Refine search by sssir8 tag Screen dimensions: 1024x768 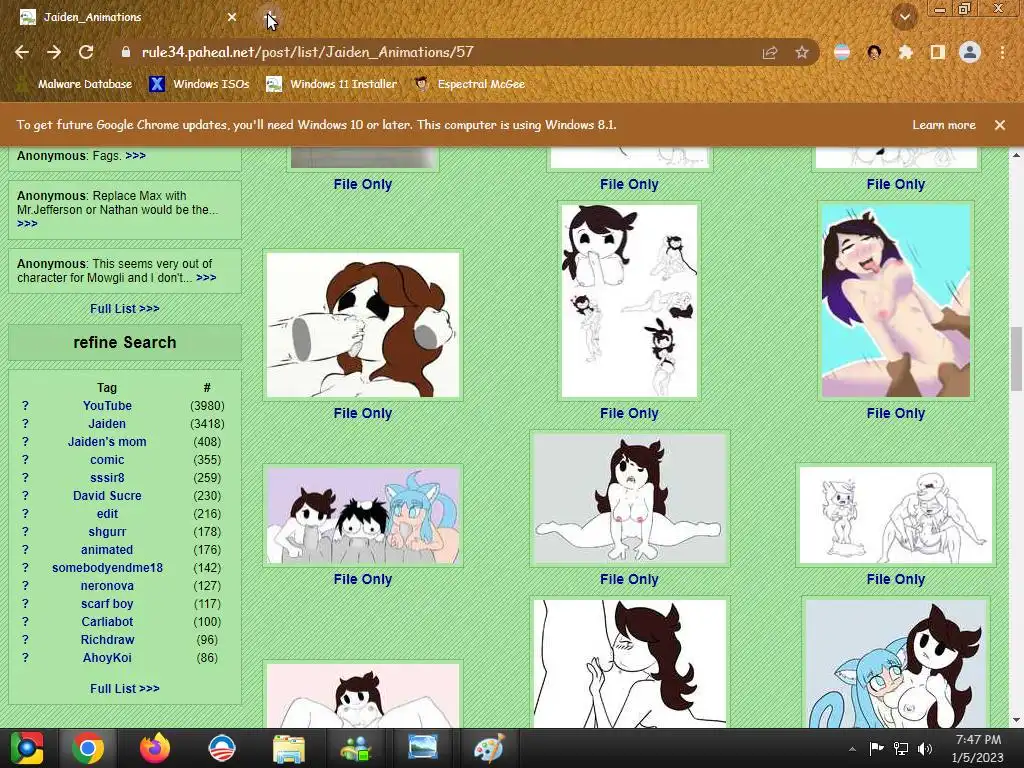pos(107,477)
